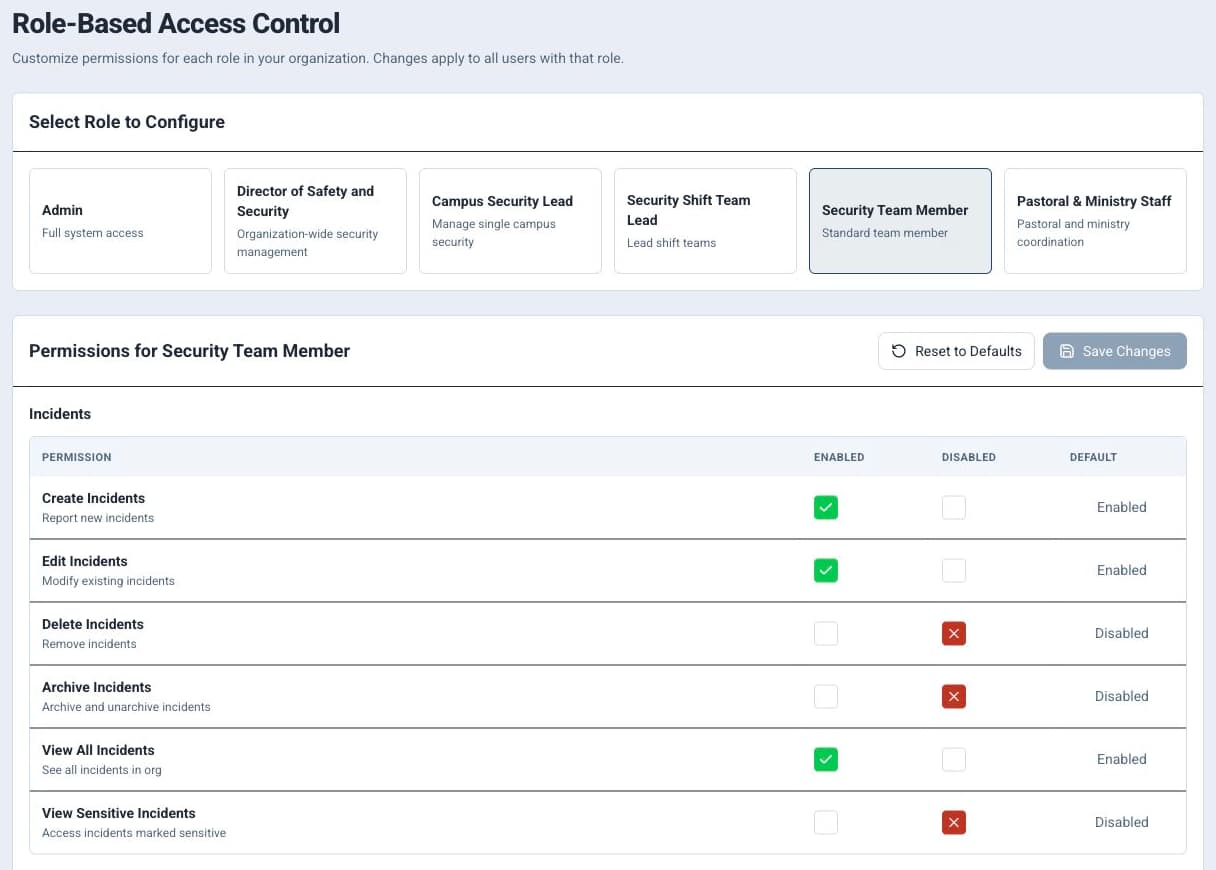1216x870 pixels.
Task: Click the Incidents section heading
Action: click(x=60, y=414)
